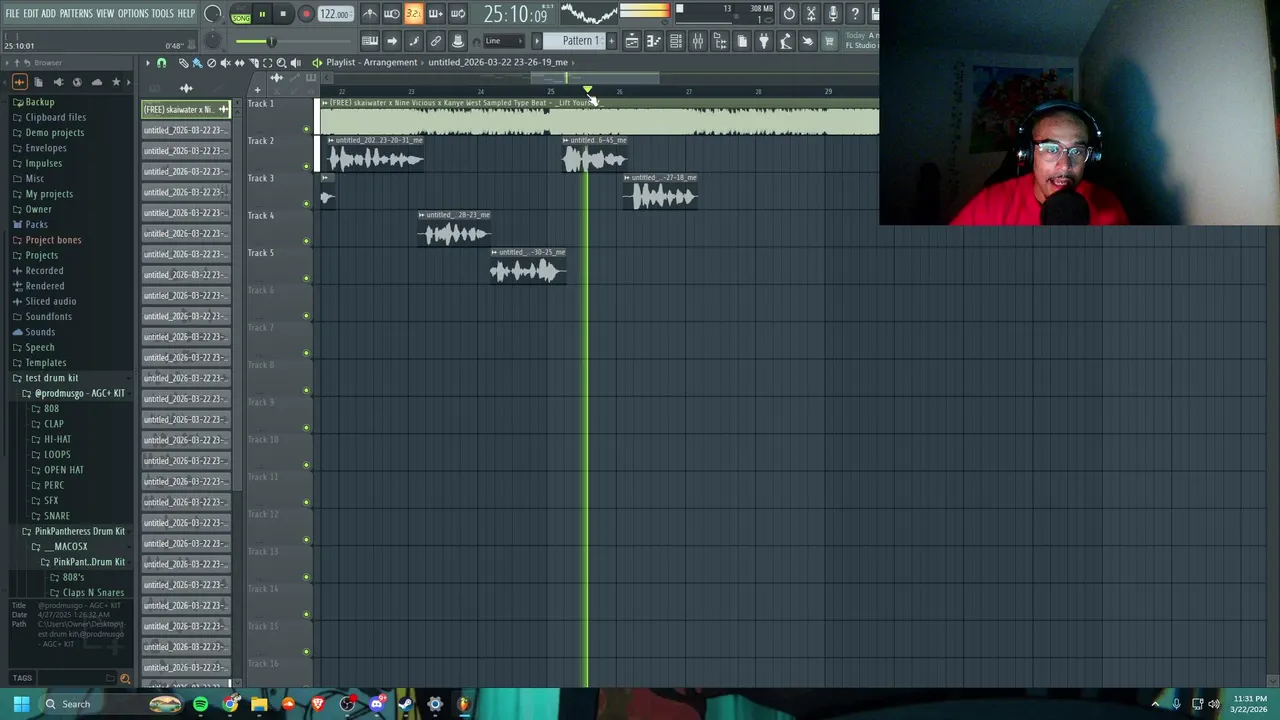Open the PATTERNS menu
The width and height of the screenshot is (1280, 720).
coord(76,14)
